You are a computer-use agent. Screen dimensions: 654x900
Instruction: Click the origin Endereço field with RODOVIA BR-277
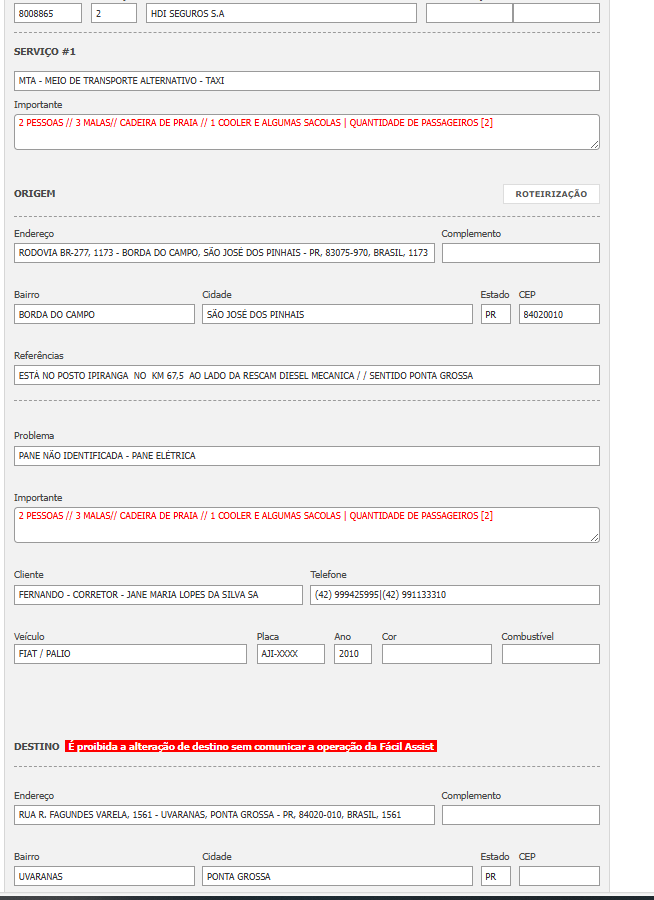click(x=224, y=253)
